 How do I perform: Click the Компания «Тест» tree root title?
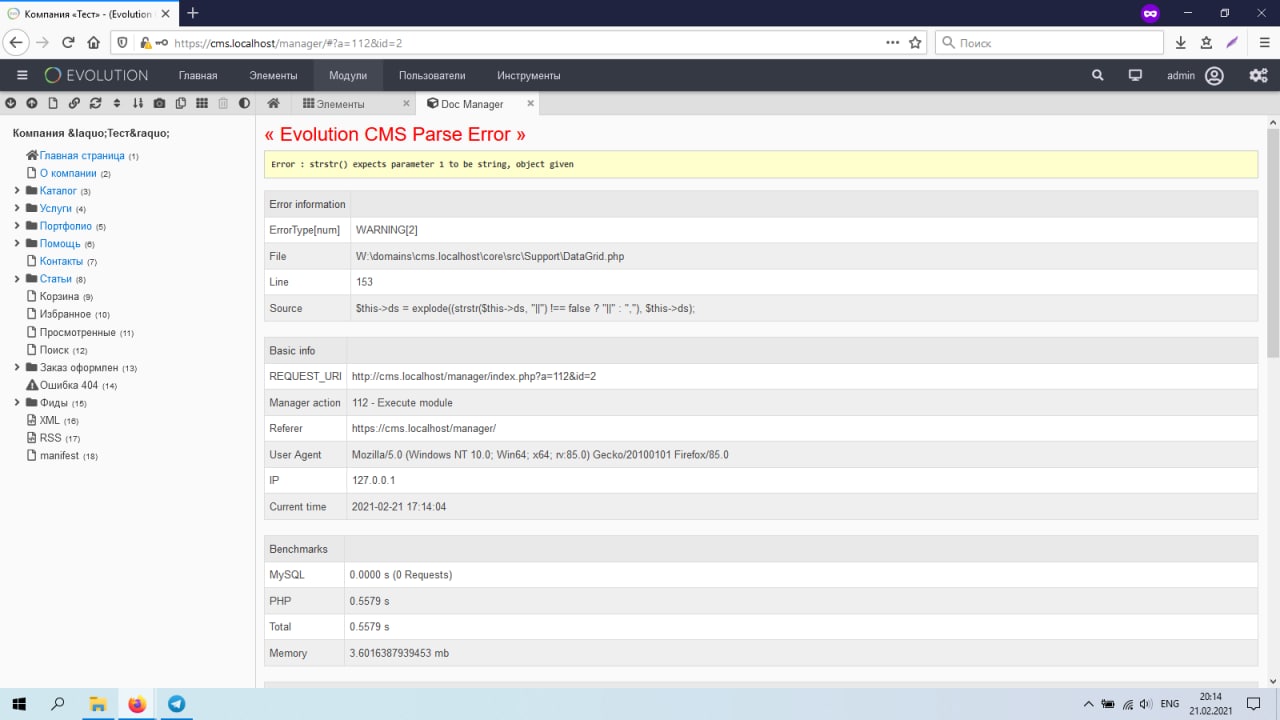91,133
